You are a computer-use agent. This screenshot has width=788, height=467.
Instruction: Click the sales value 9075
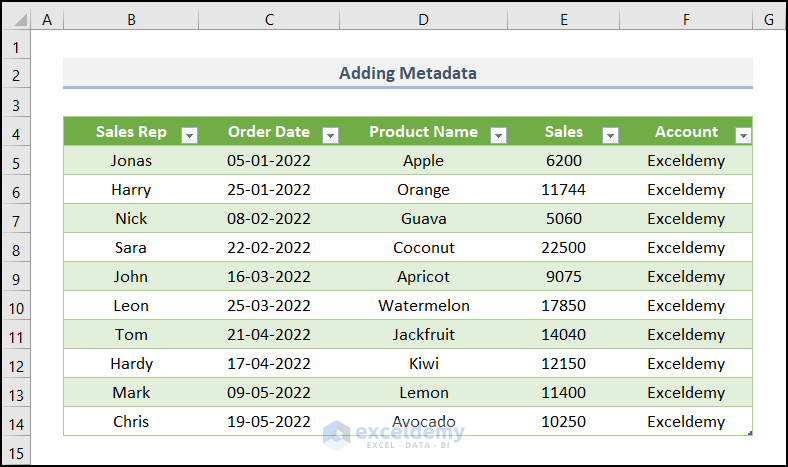(564, 277)
